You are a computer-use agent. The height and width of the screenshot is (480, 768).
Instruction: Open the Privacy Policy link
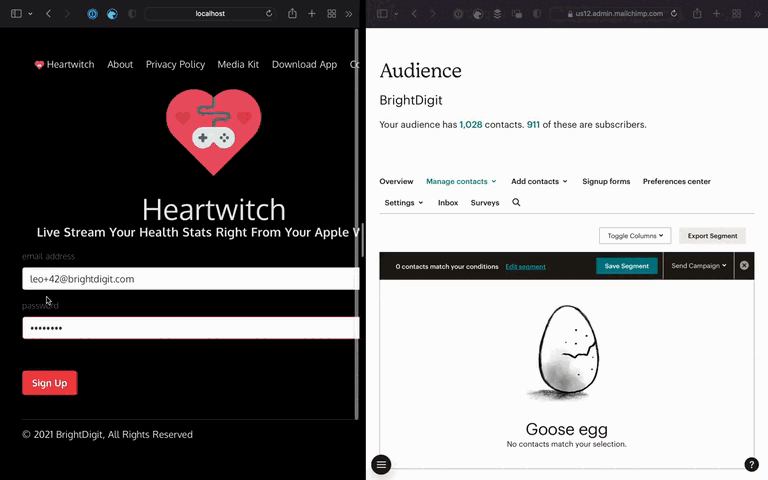pyautogui.click(x=175, y=65)
